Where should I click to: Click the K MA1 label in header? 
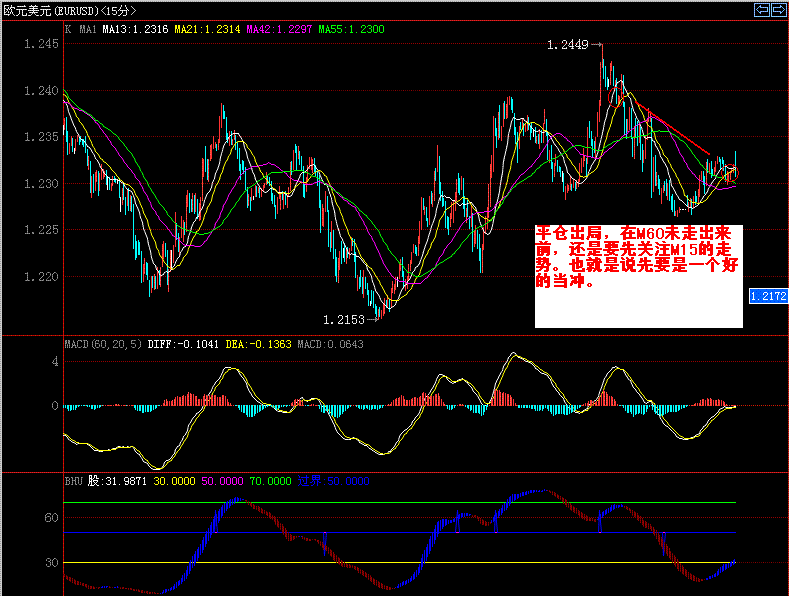[81, 29]
